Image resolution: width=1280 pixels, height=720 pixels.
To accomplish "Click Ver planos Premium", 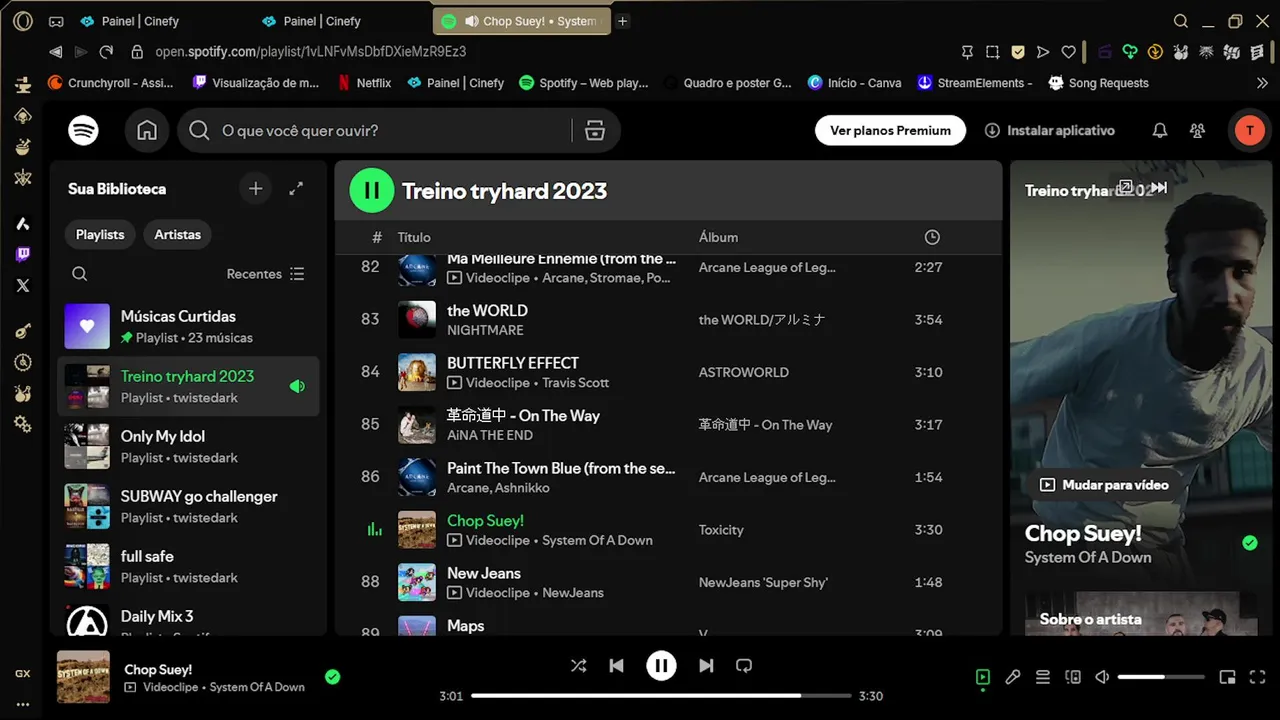I will coord(890,130).
